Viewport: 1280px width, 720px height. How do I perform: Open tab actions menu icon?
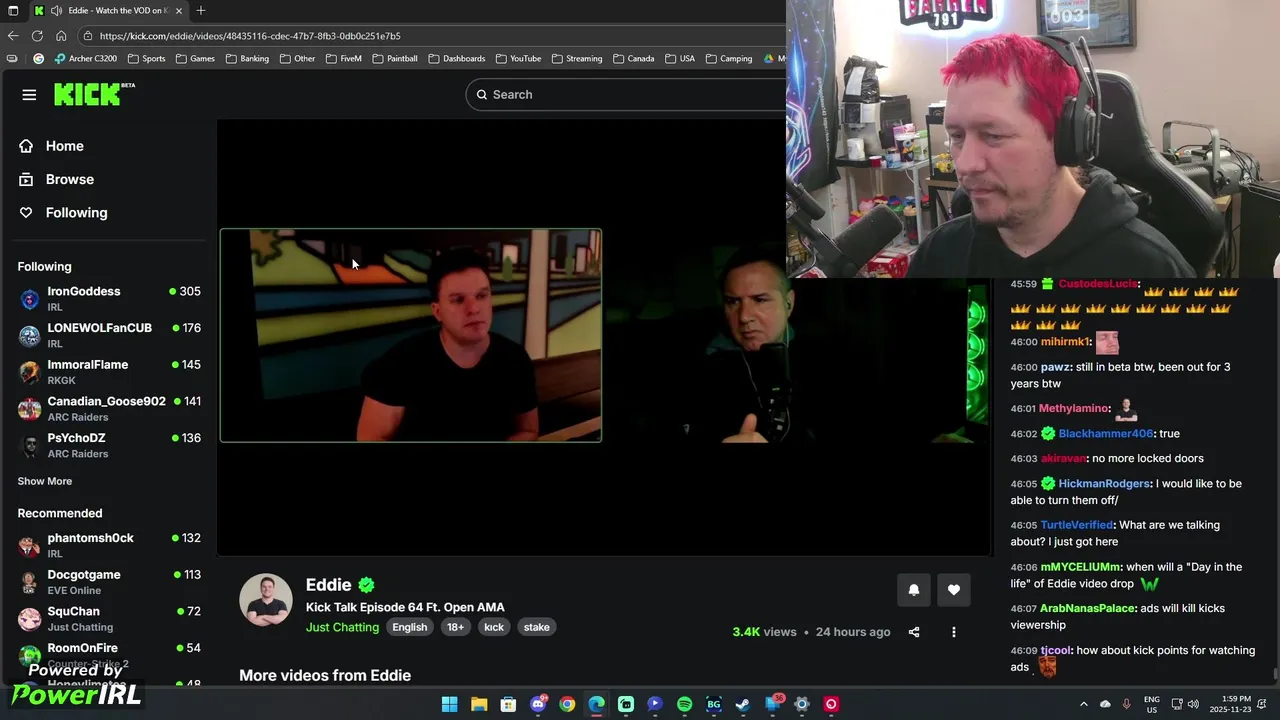coord(13,10)
